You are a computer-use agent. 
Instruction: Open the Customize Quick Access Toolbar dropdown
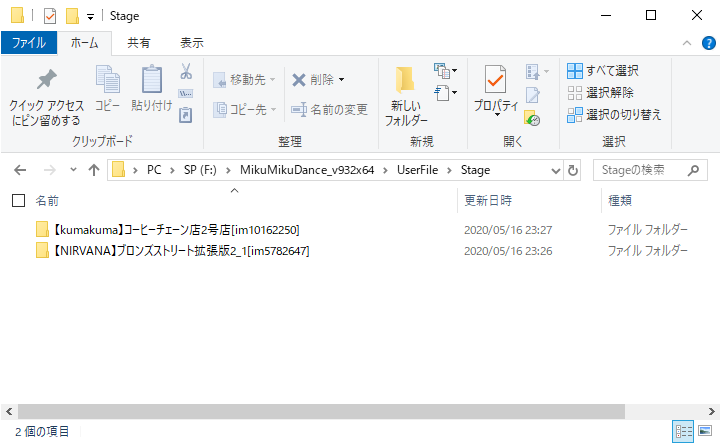coord(91,17)
